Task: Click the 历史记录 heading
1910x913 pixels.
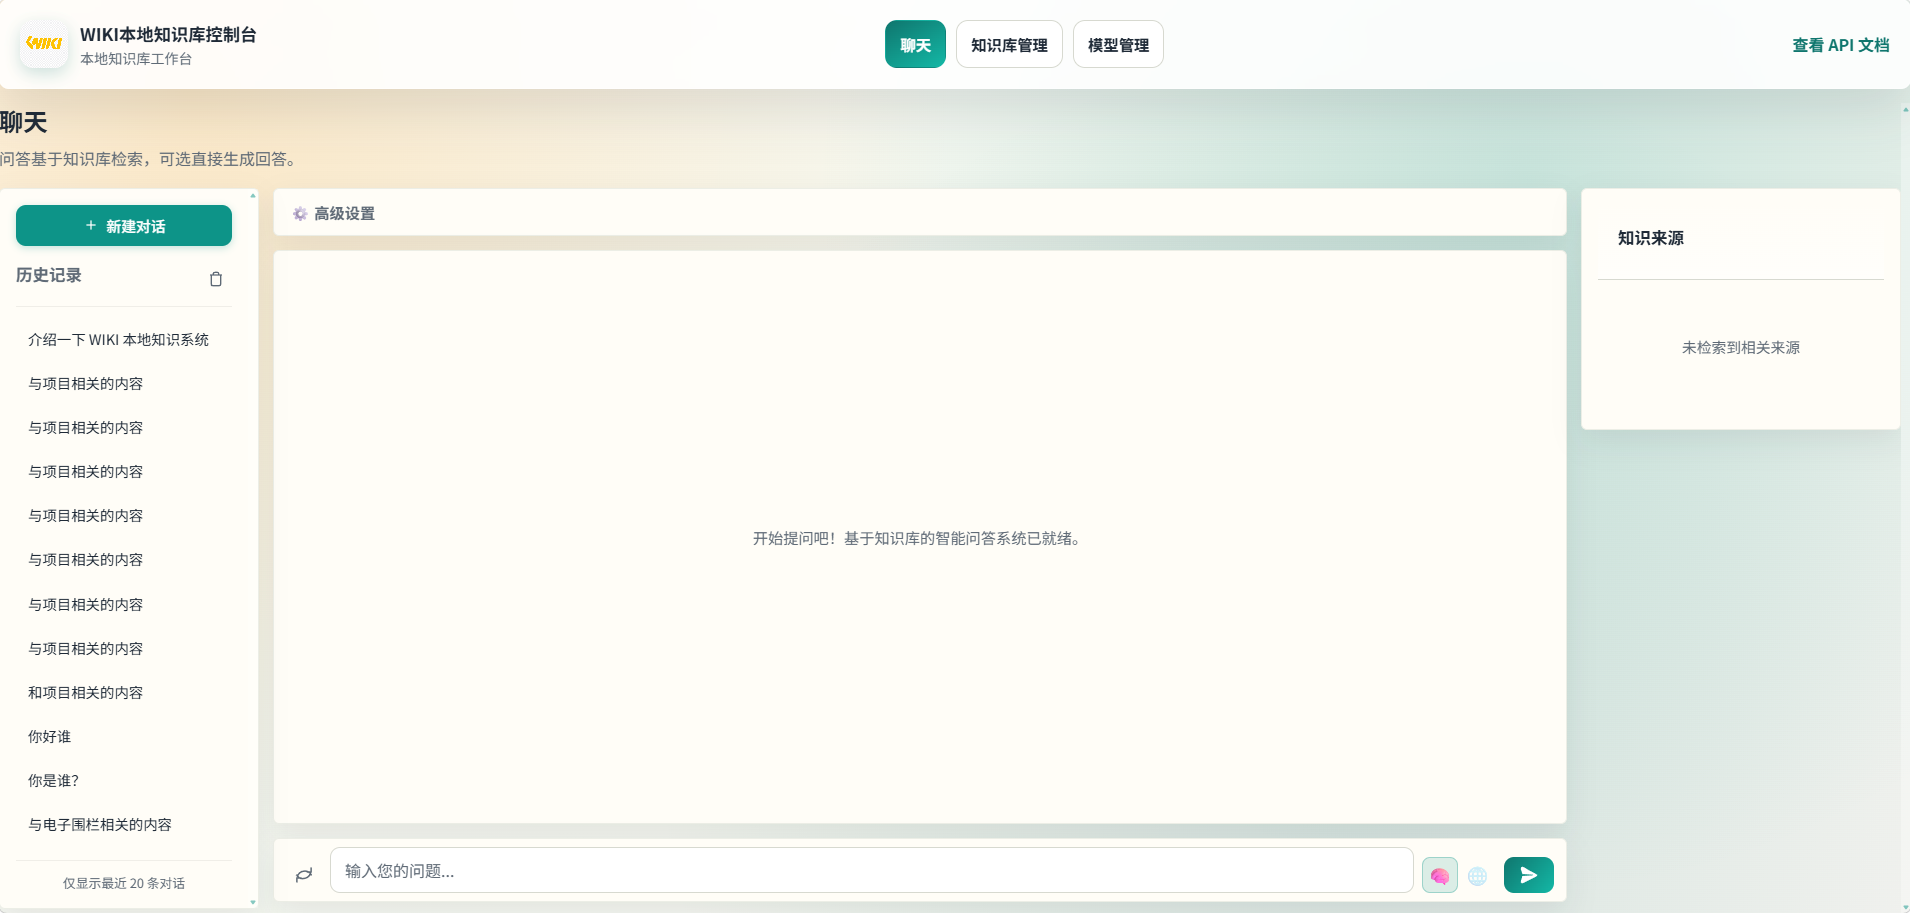Action: [49, 275]
